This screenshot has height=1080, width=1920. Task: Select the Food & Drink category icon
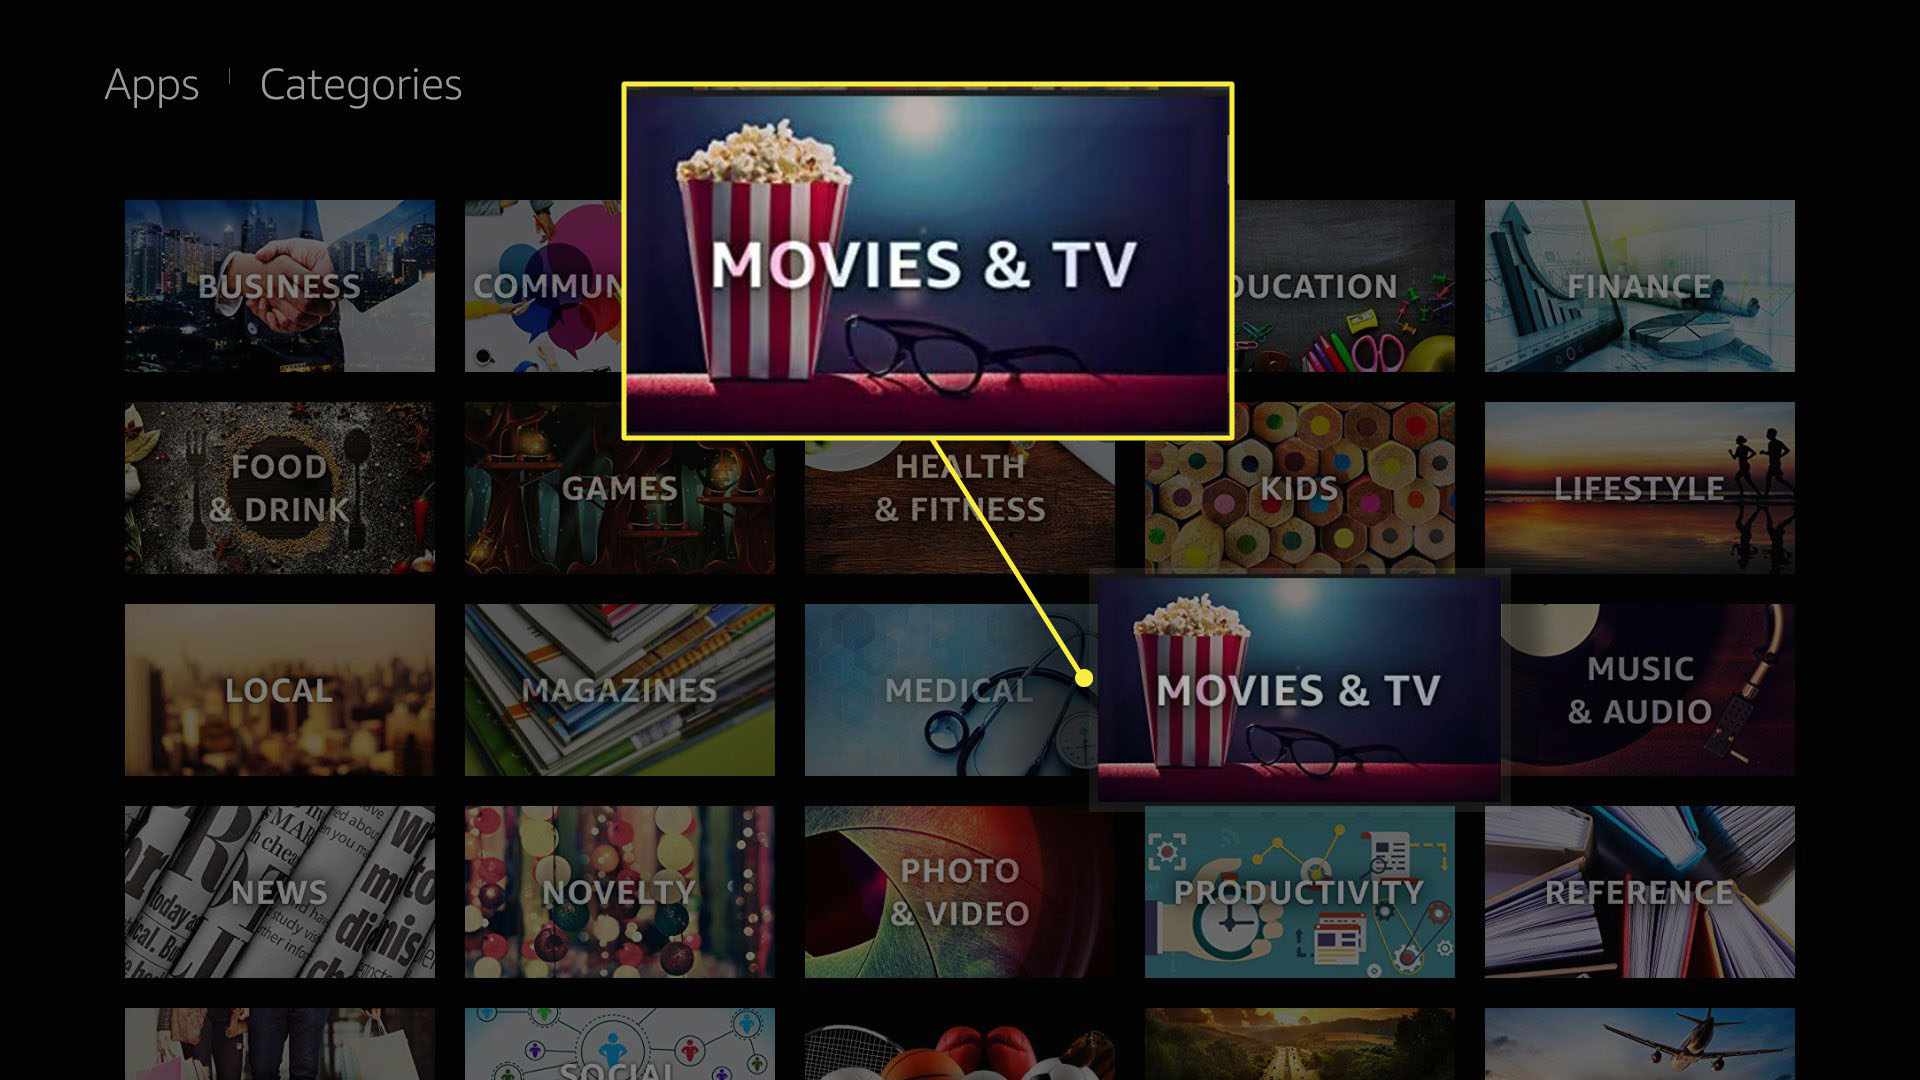tap(282, 488)
